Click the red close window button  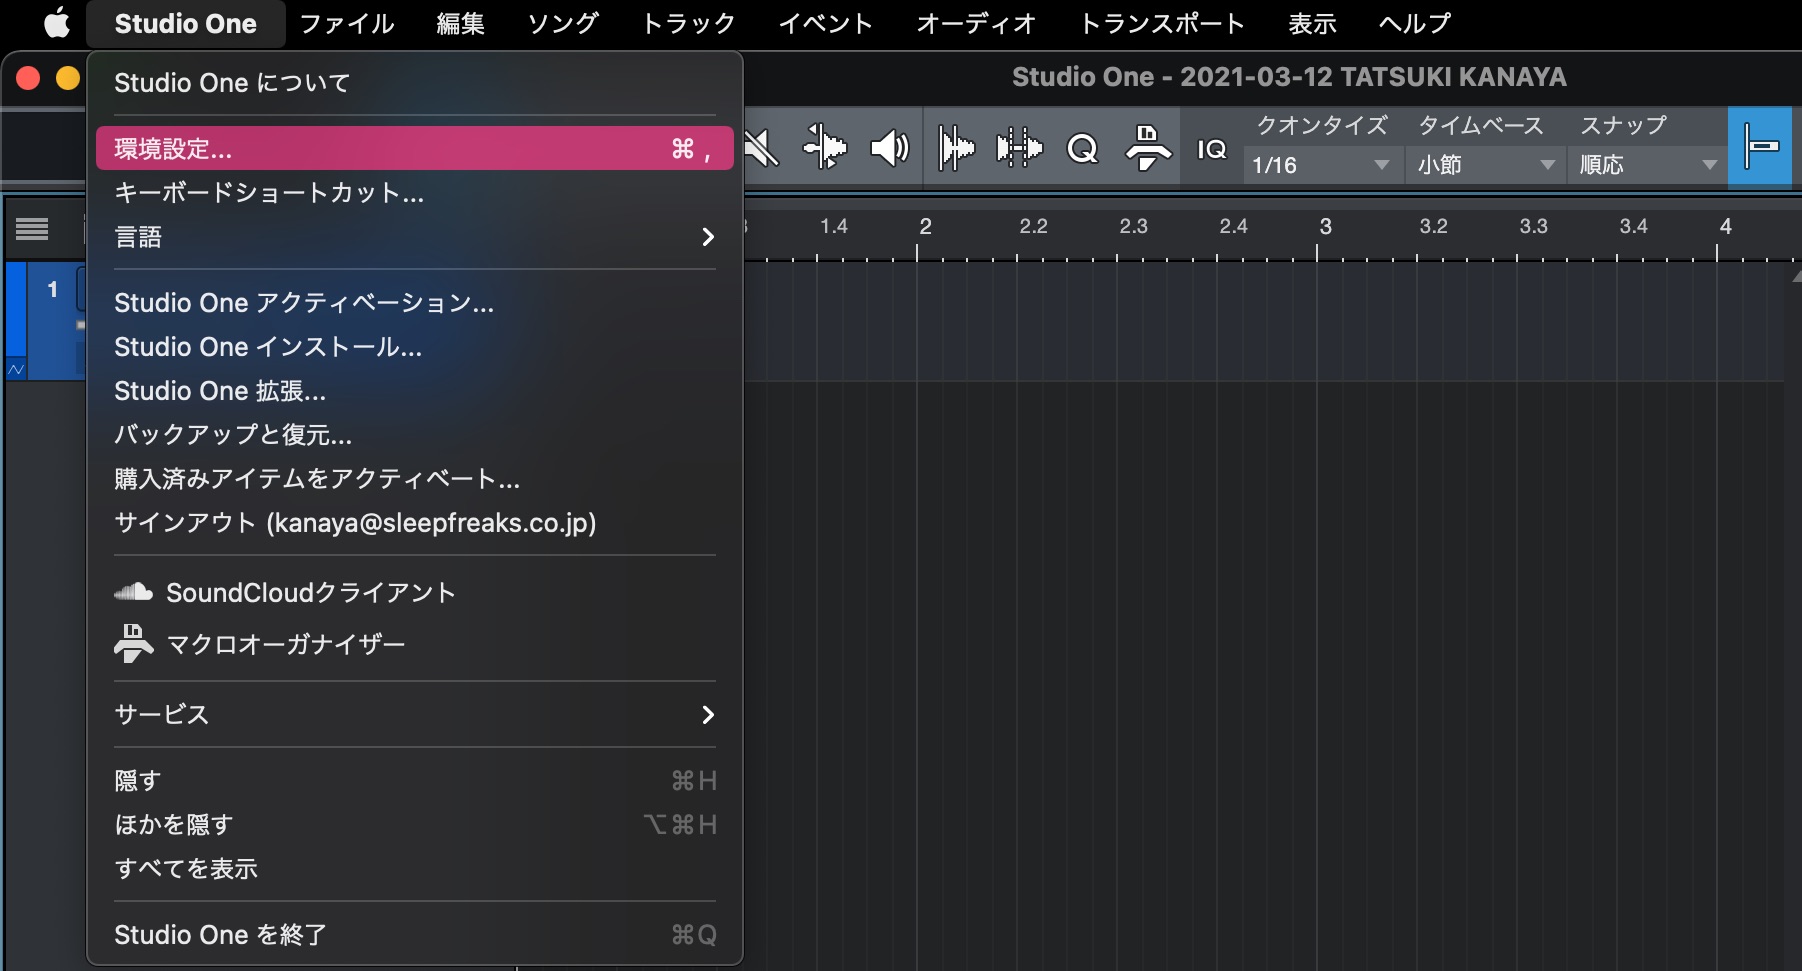[x=28, y=78]
